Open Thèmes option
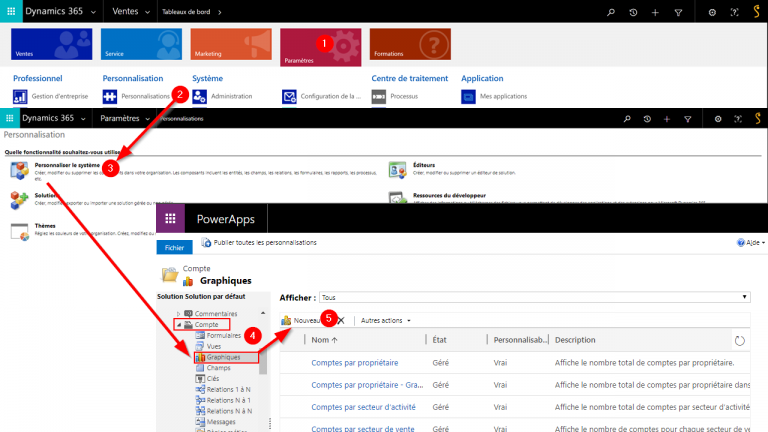768x432 pixels. coord(45,226)
